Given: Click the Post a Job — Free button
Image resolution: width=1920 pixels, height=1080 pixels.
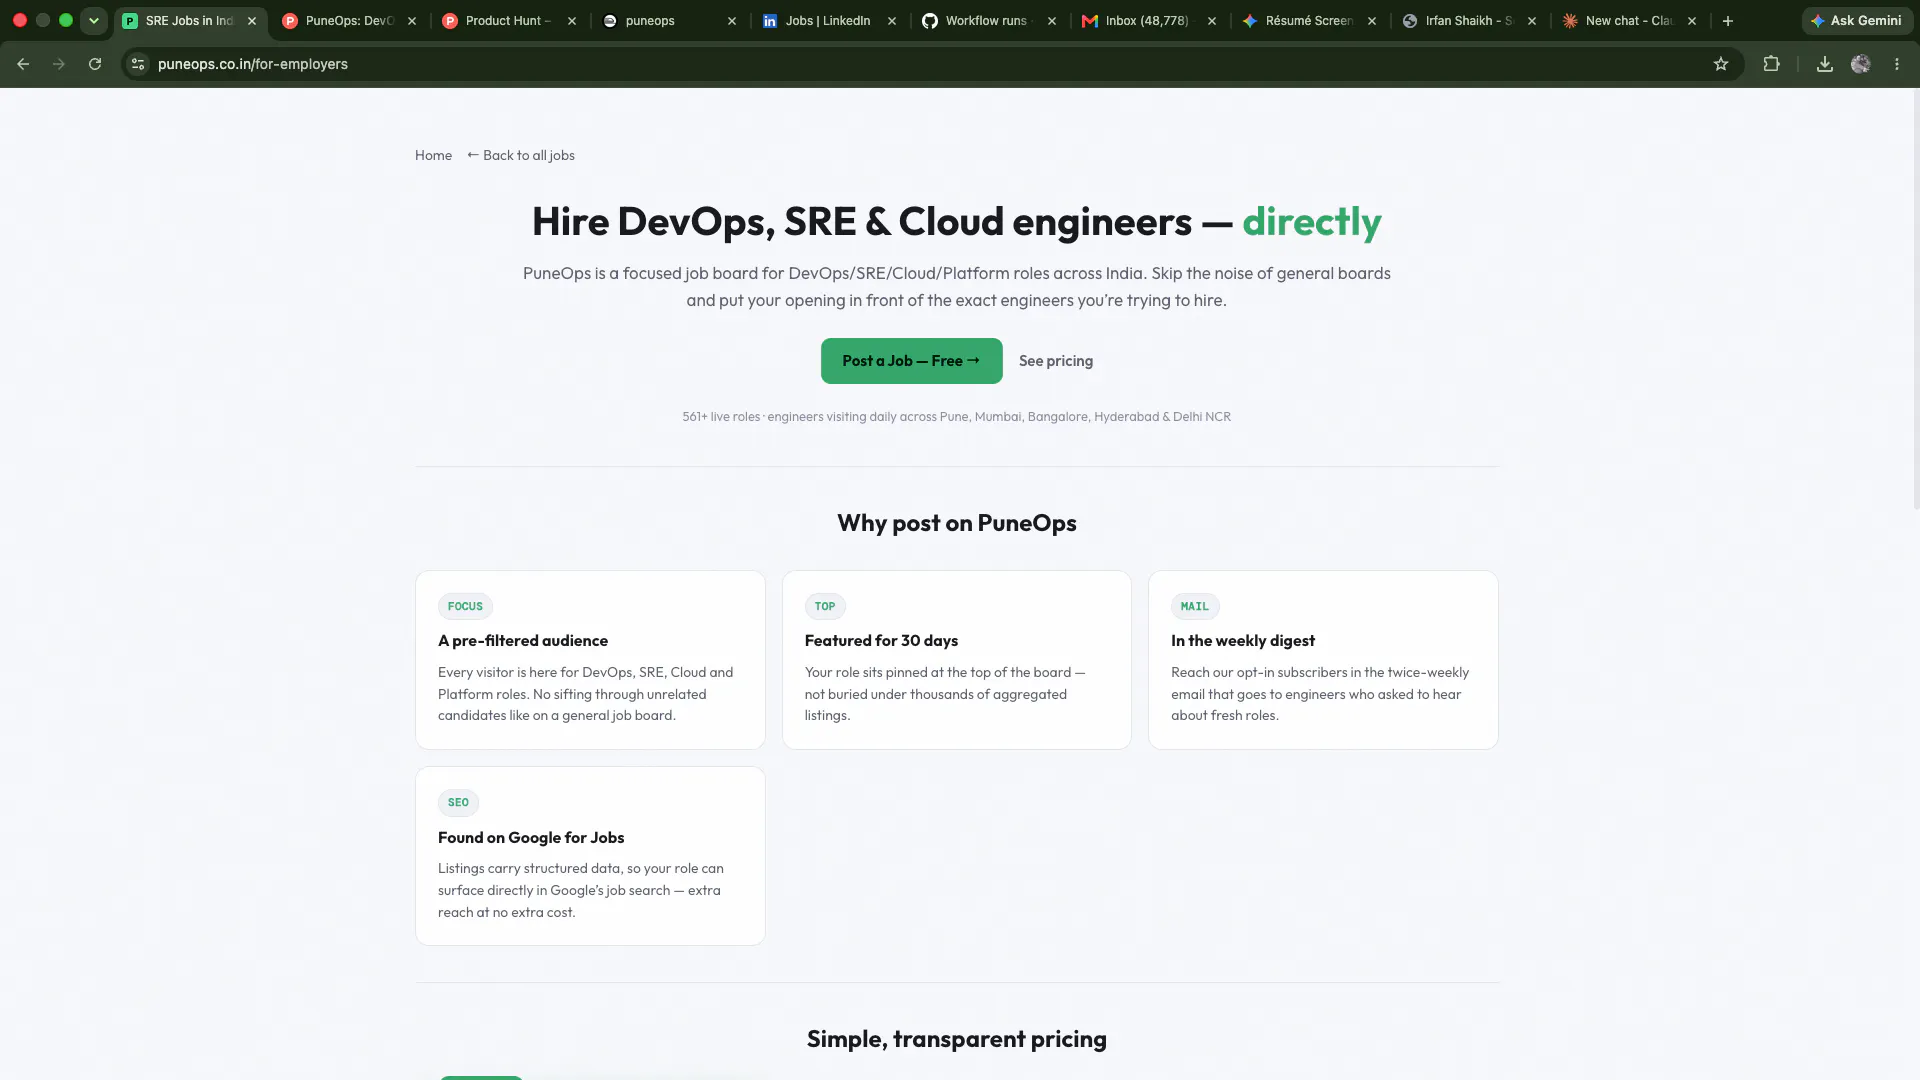Looking at the screenshot, I should [x=911, y=361].
